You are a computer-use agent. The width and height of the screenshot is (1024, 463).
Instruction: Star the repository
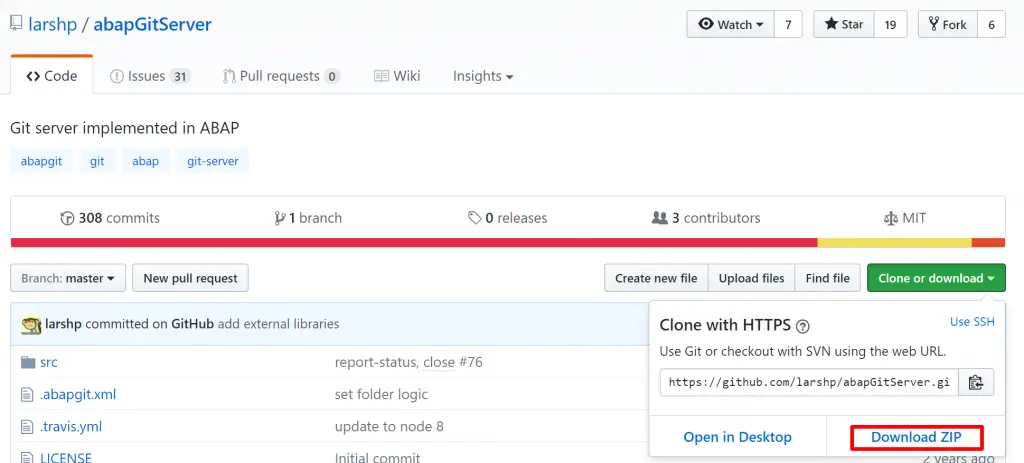point(844,24)
